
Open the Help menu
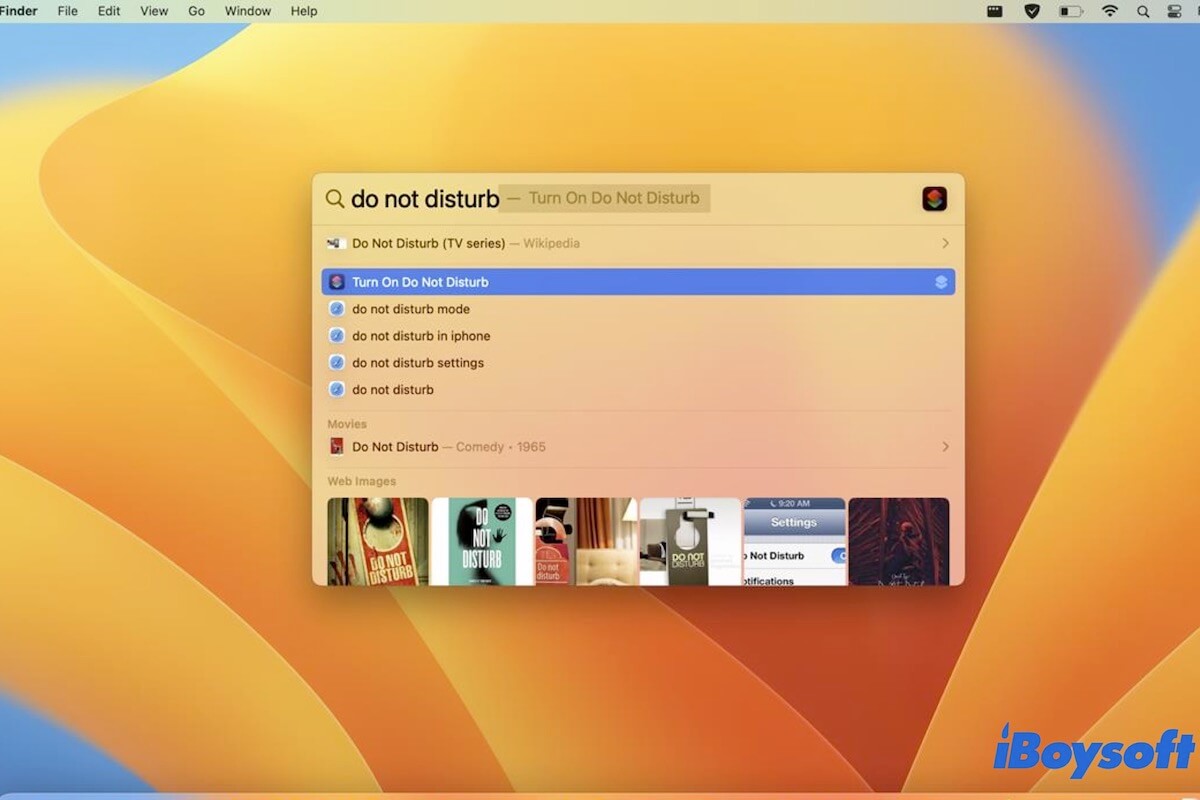pyautogui.click(x=304, y=11)
